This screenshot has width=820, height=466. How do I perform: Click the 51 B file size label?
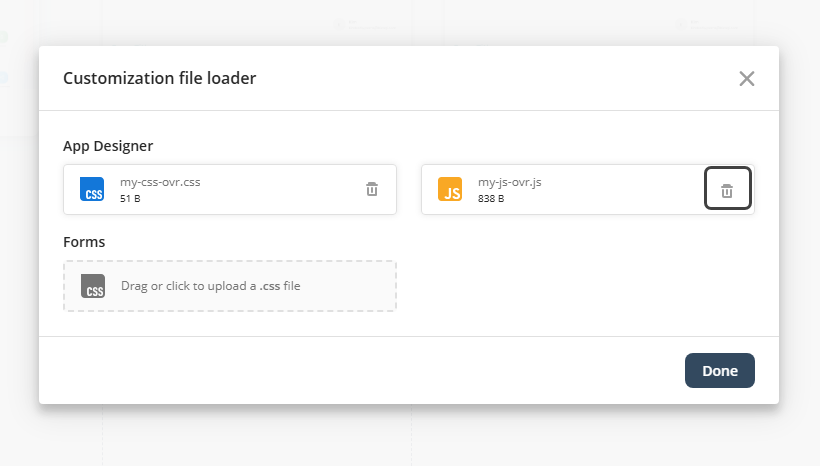[x=130, y=199]
